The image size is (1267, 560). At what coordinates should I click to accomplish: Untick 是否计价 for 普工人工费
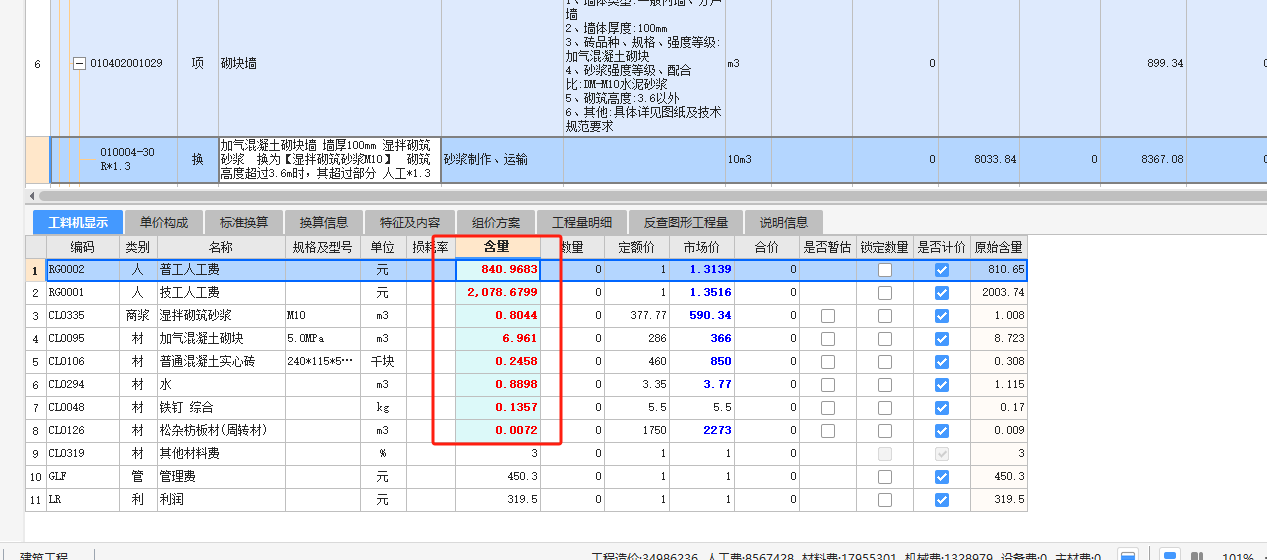[x=941, y=270]
